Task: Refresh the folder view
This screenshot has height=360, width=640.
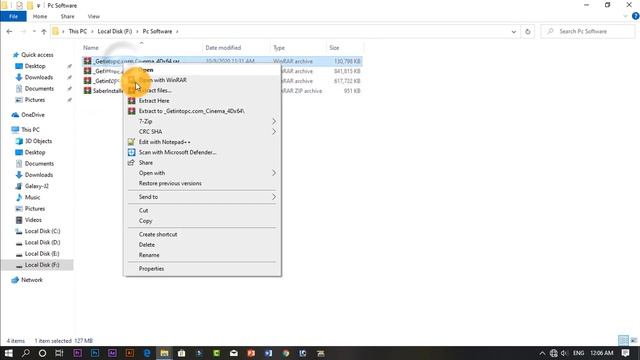Action: [527, 31]
